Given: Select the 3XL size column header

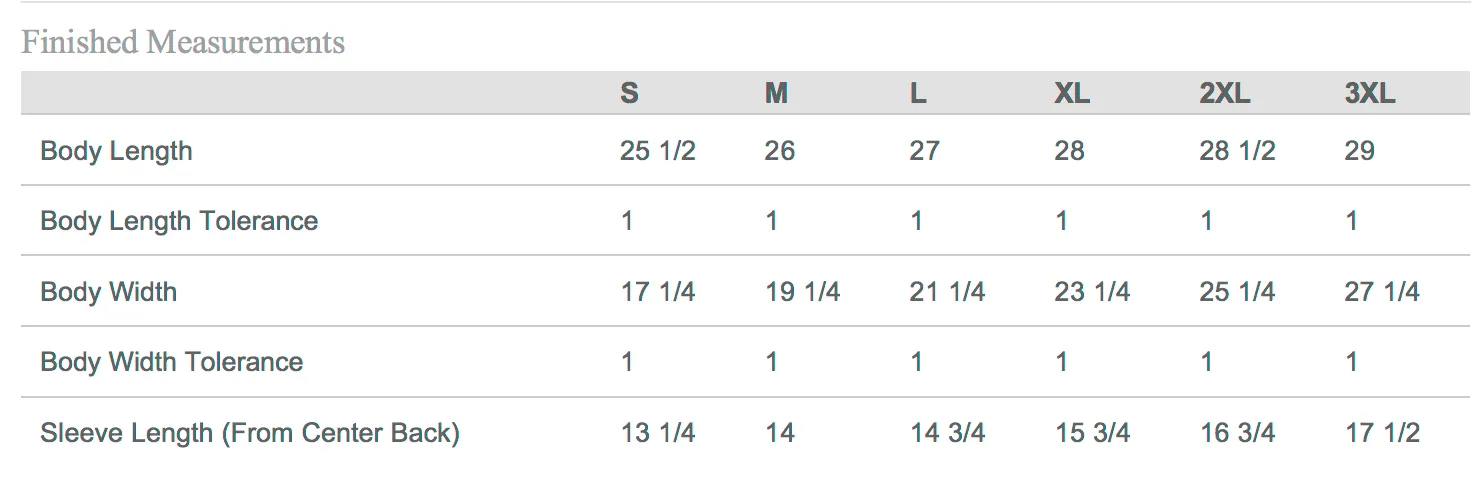Looking at the screenshot, I should (1370, 94).
